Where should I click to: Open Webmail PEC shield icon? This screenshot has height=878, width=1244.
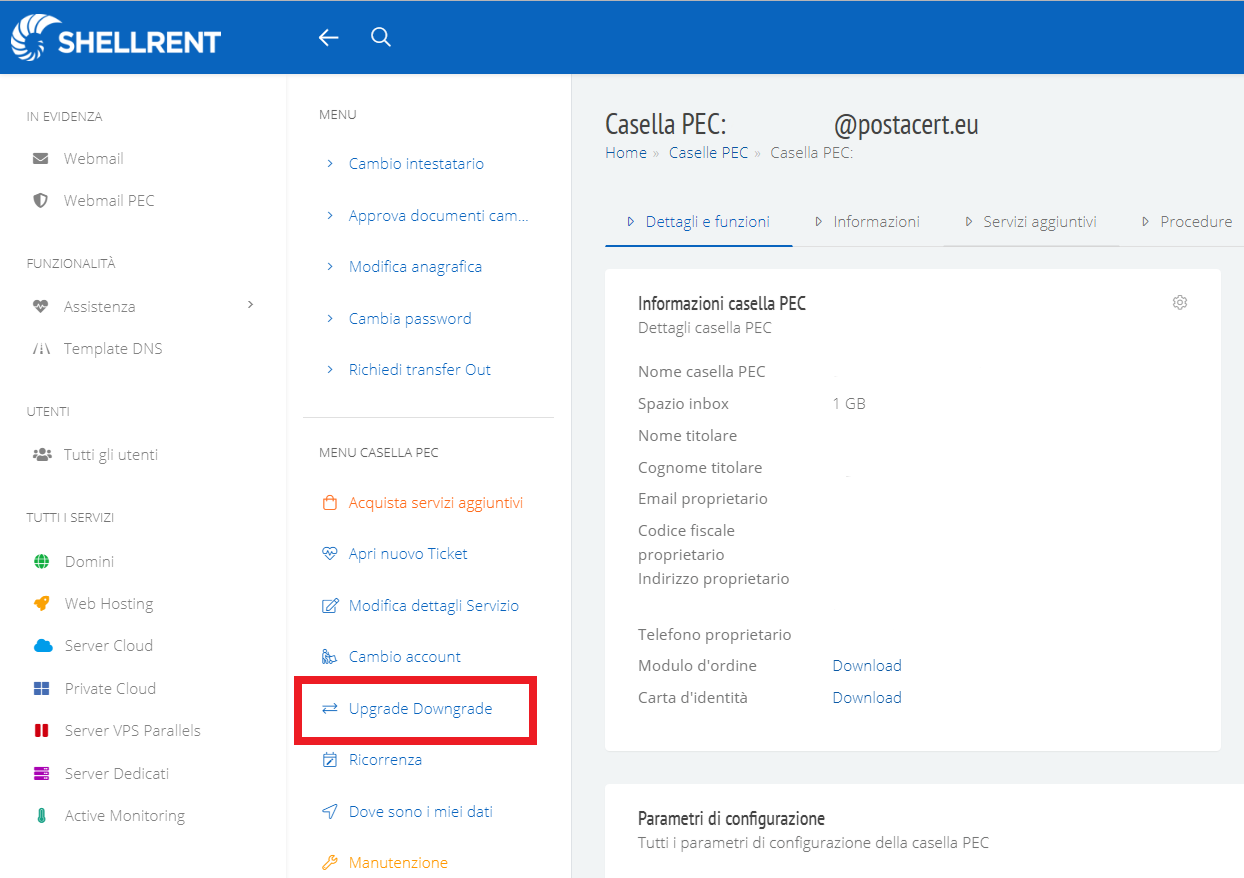coord(41,200)
